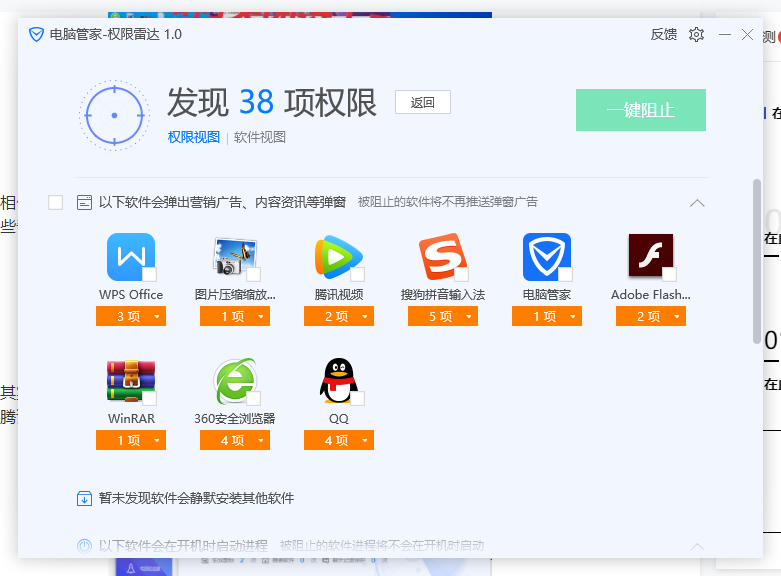Open the 图片压缩缩放 1 项 dropdown

coord(235,316)
